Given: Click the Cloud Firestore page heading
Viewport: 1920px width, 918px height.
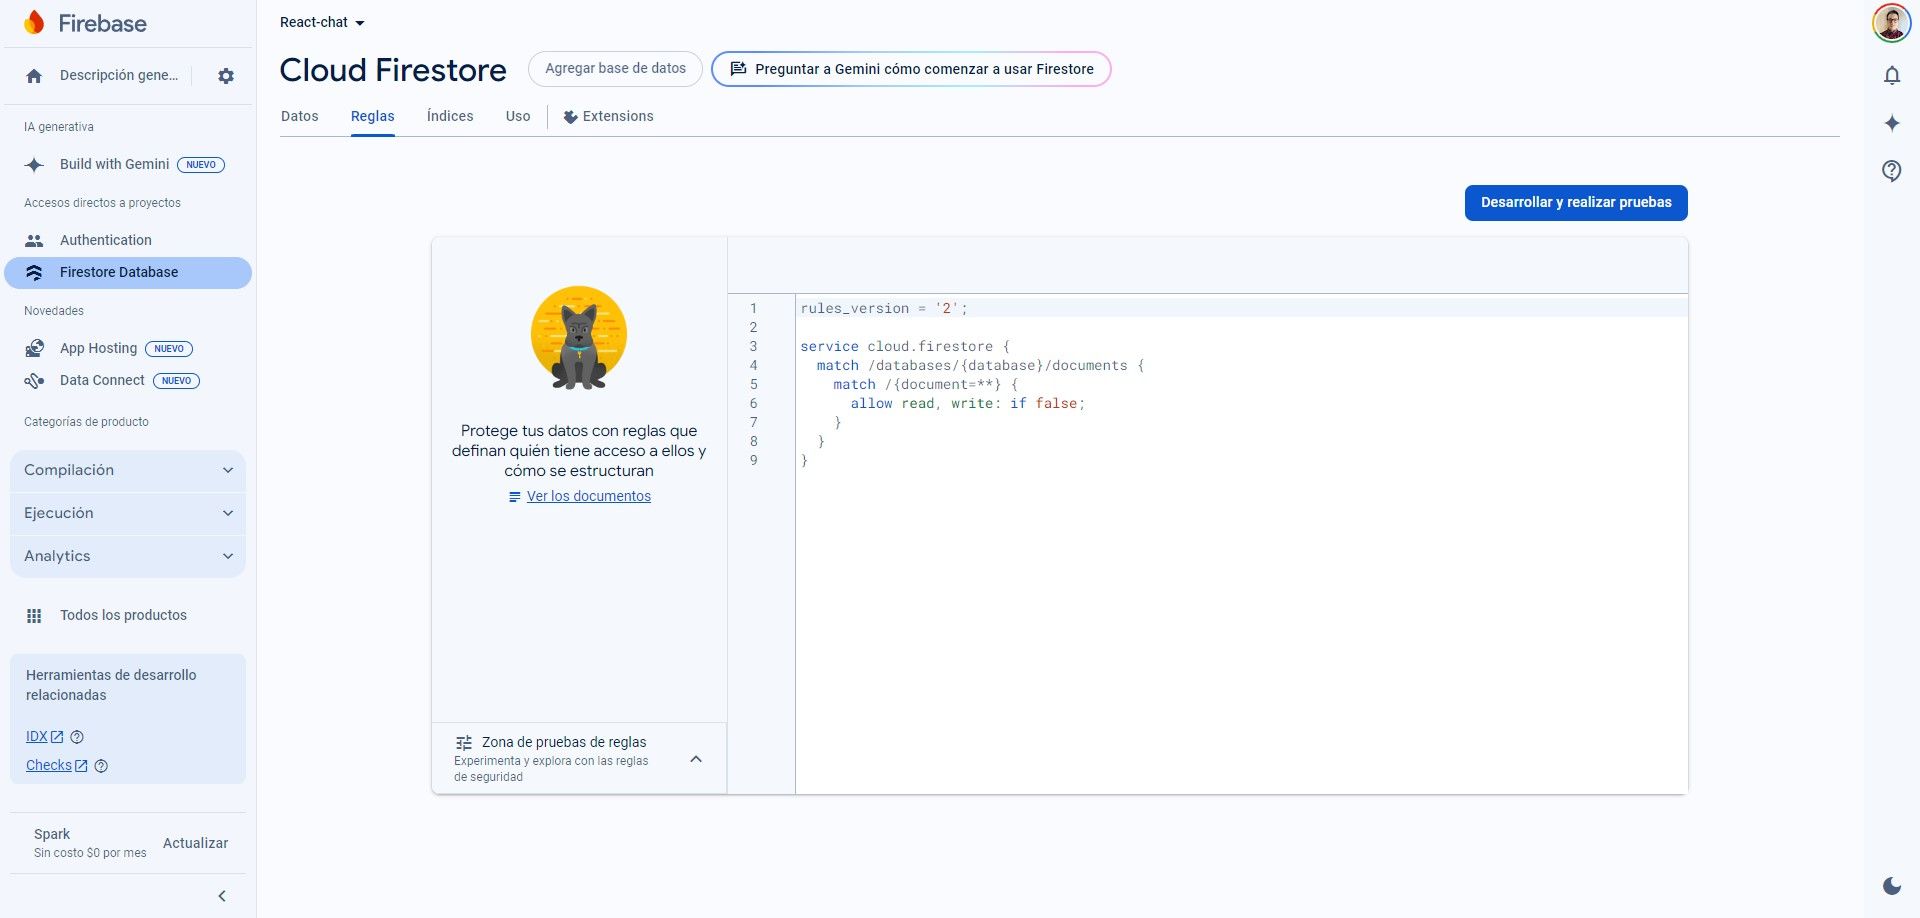Looking at the screenshot, I should (x=393, y=70).
